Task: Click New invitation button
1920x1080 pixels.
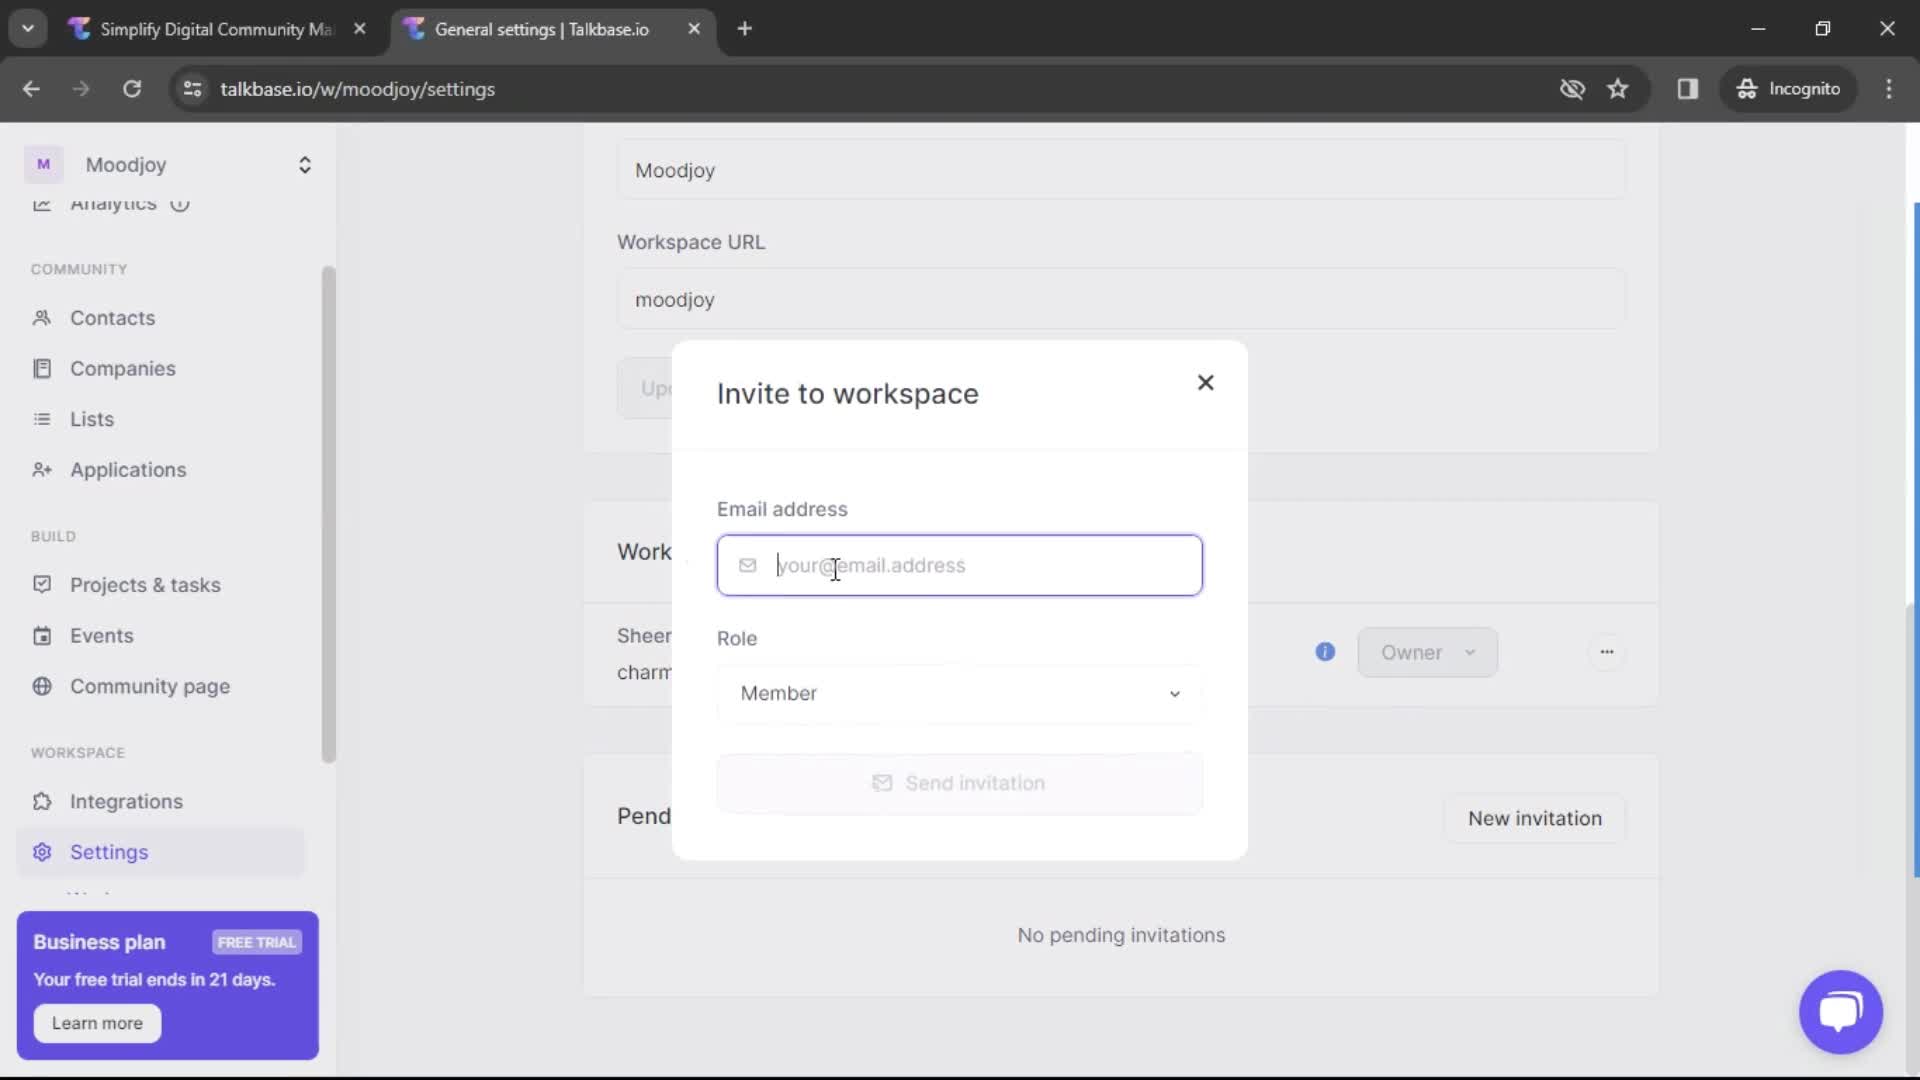Action: point(1534,818)
